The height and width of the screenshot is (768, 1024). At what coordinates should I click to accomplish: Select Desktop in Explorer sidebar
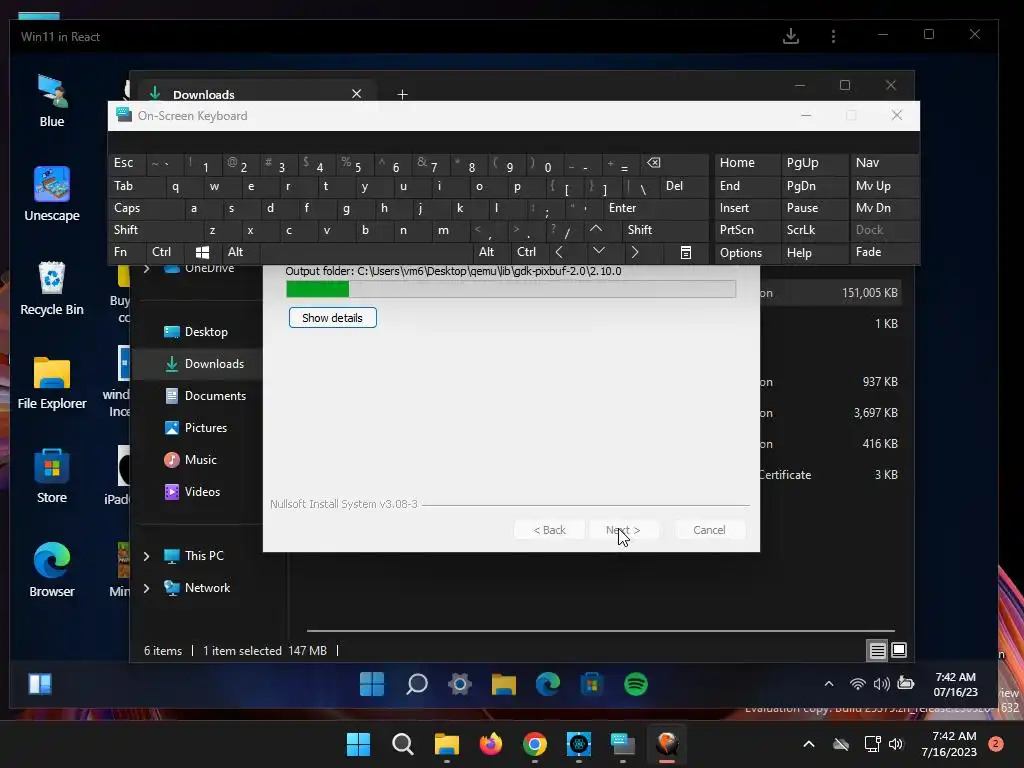(196, 332)
